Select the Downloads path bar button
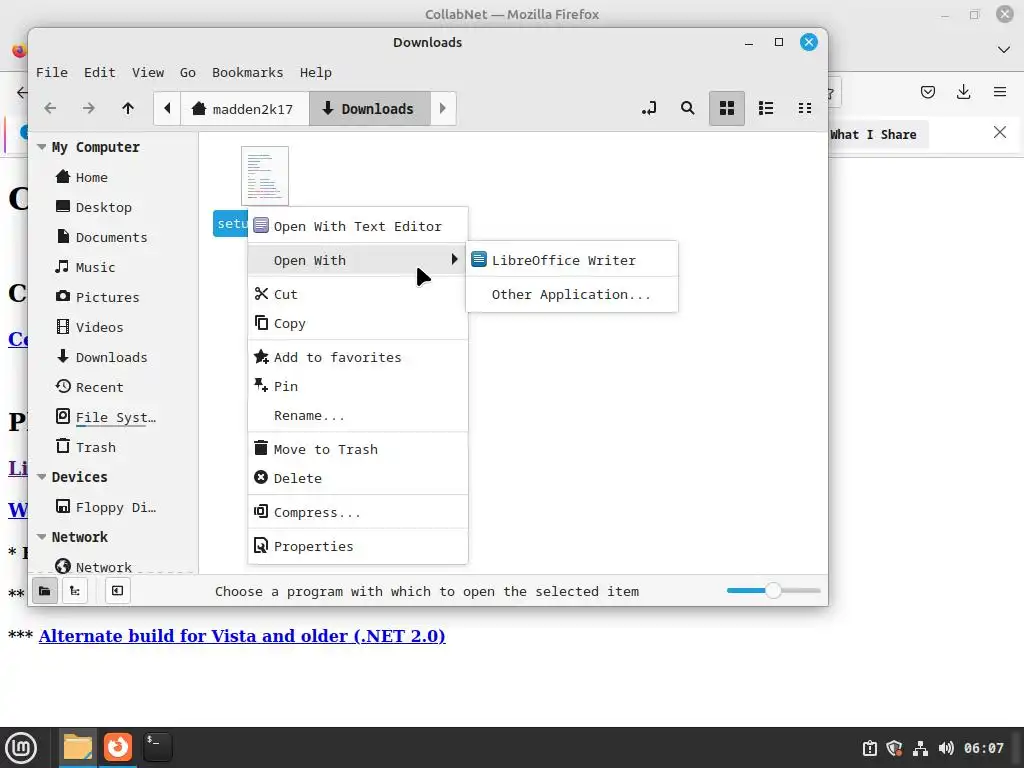 369,108
